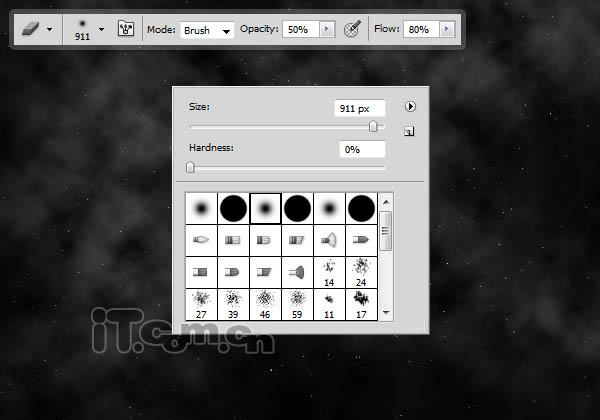The width and height of the screenshot is (600, 420).
Task: Open the Opacity slider arrow
Action: 327,29
